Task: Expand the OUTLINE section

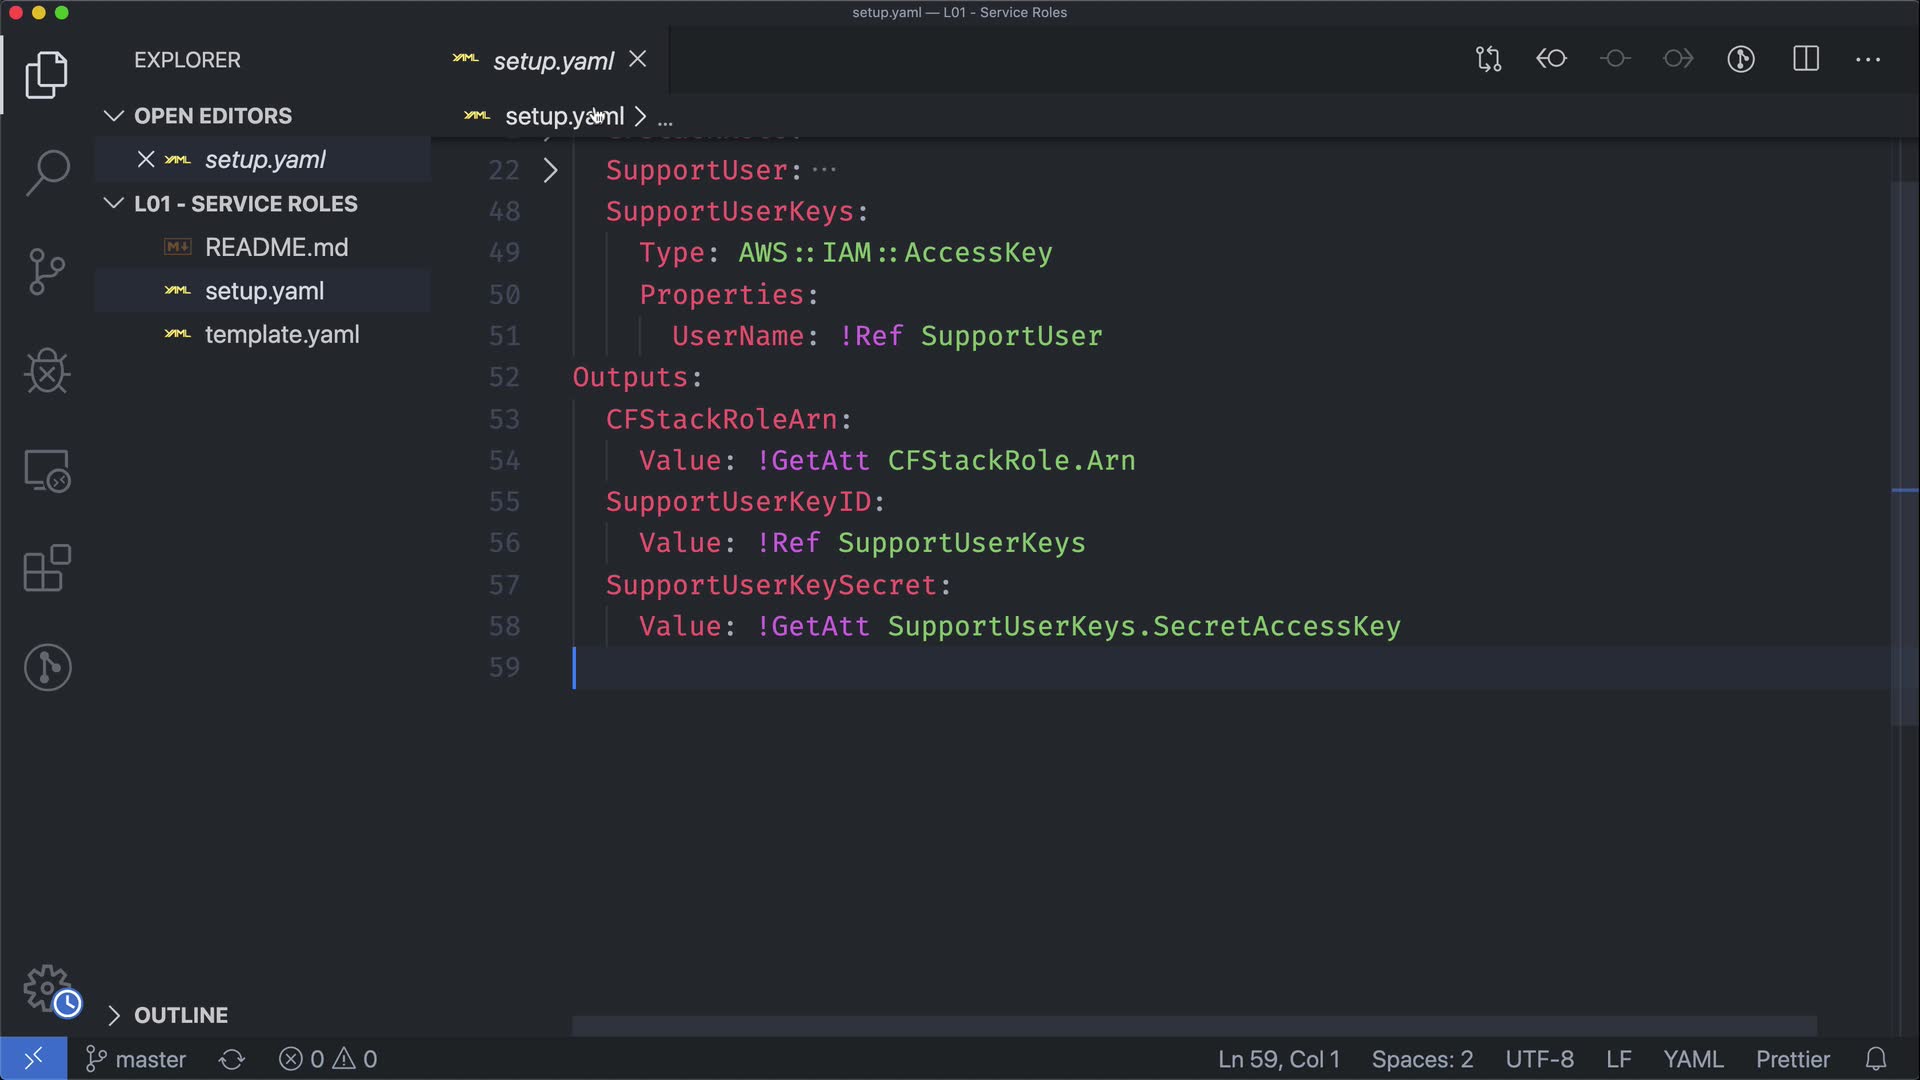Action: [x=113, y=1015]
